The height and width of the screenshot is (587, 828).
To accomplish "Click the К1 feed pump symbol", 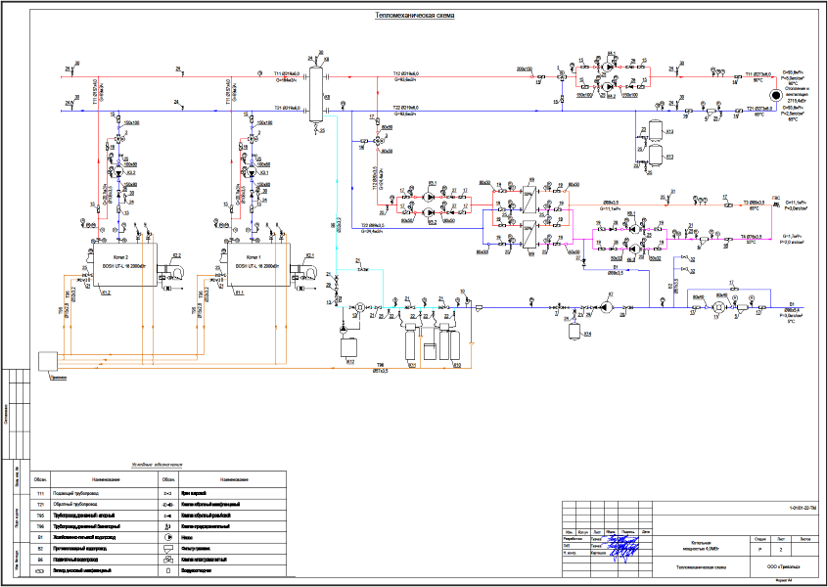I will (605, 307).
